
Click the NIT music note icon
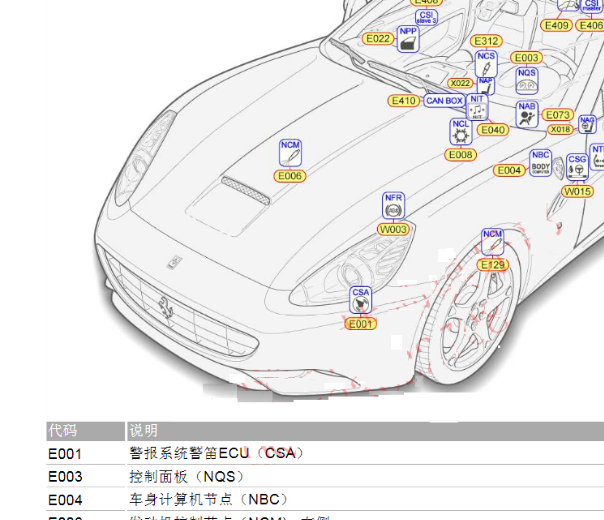coord(477,107)
